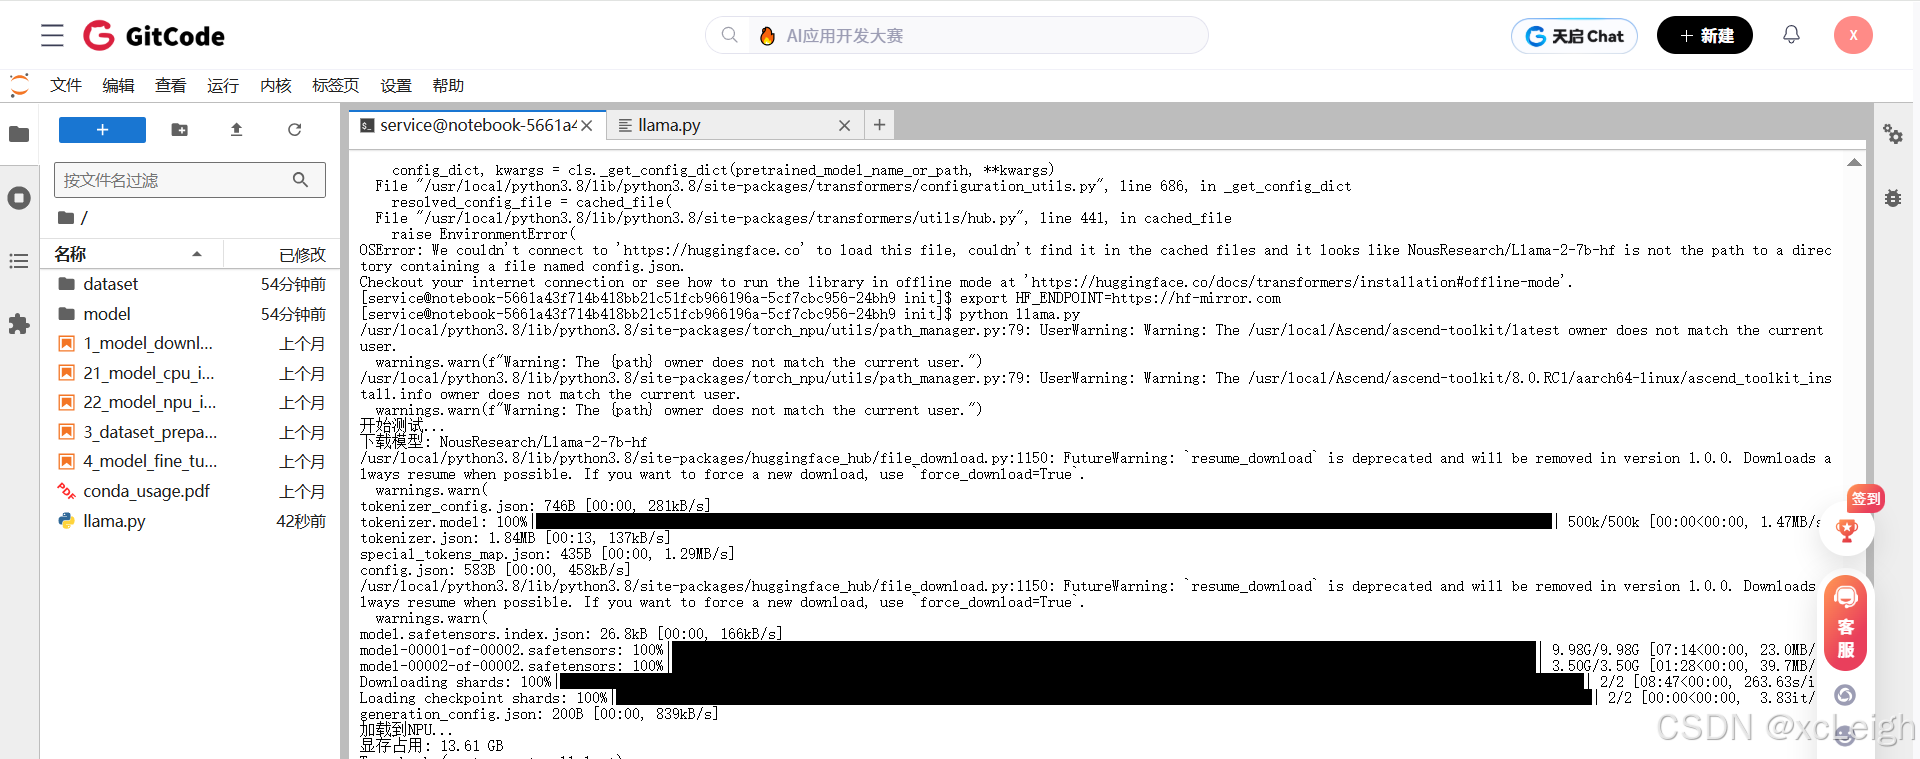This screenshot has width=1920, height=759.
Task: Open the 内核 menu
Action: (275, 86)
